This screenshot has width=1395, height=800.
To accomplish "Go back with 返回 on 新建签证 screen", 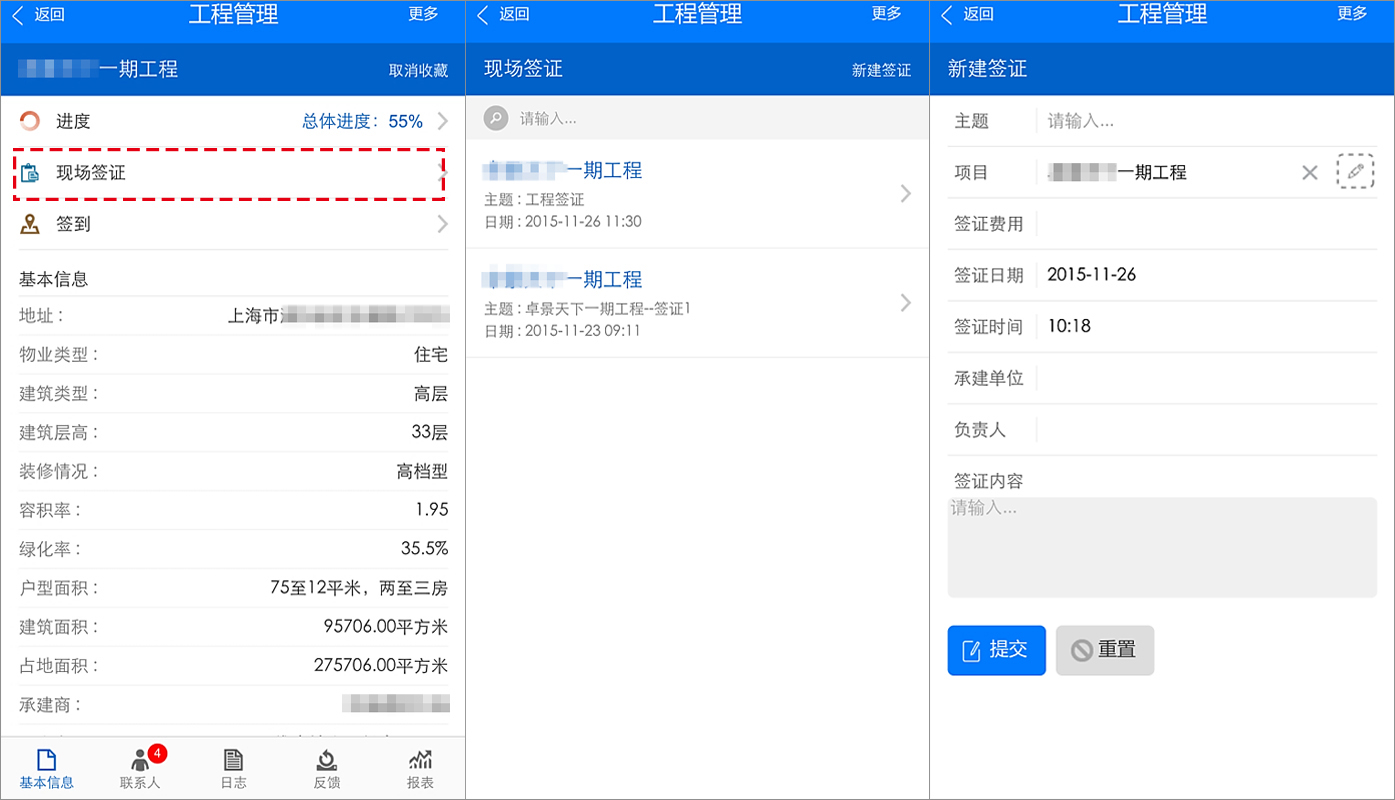I will (x=967, y=14).
